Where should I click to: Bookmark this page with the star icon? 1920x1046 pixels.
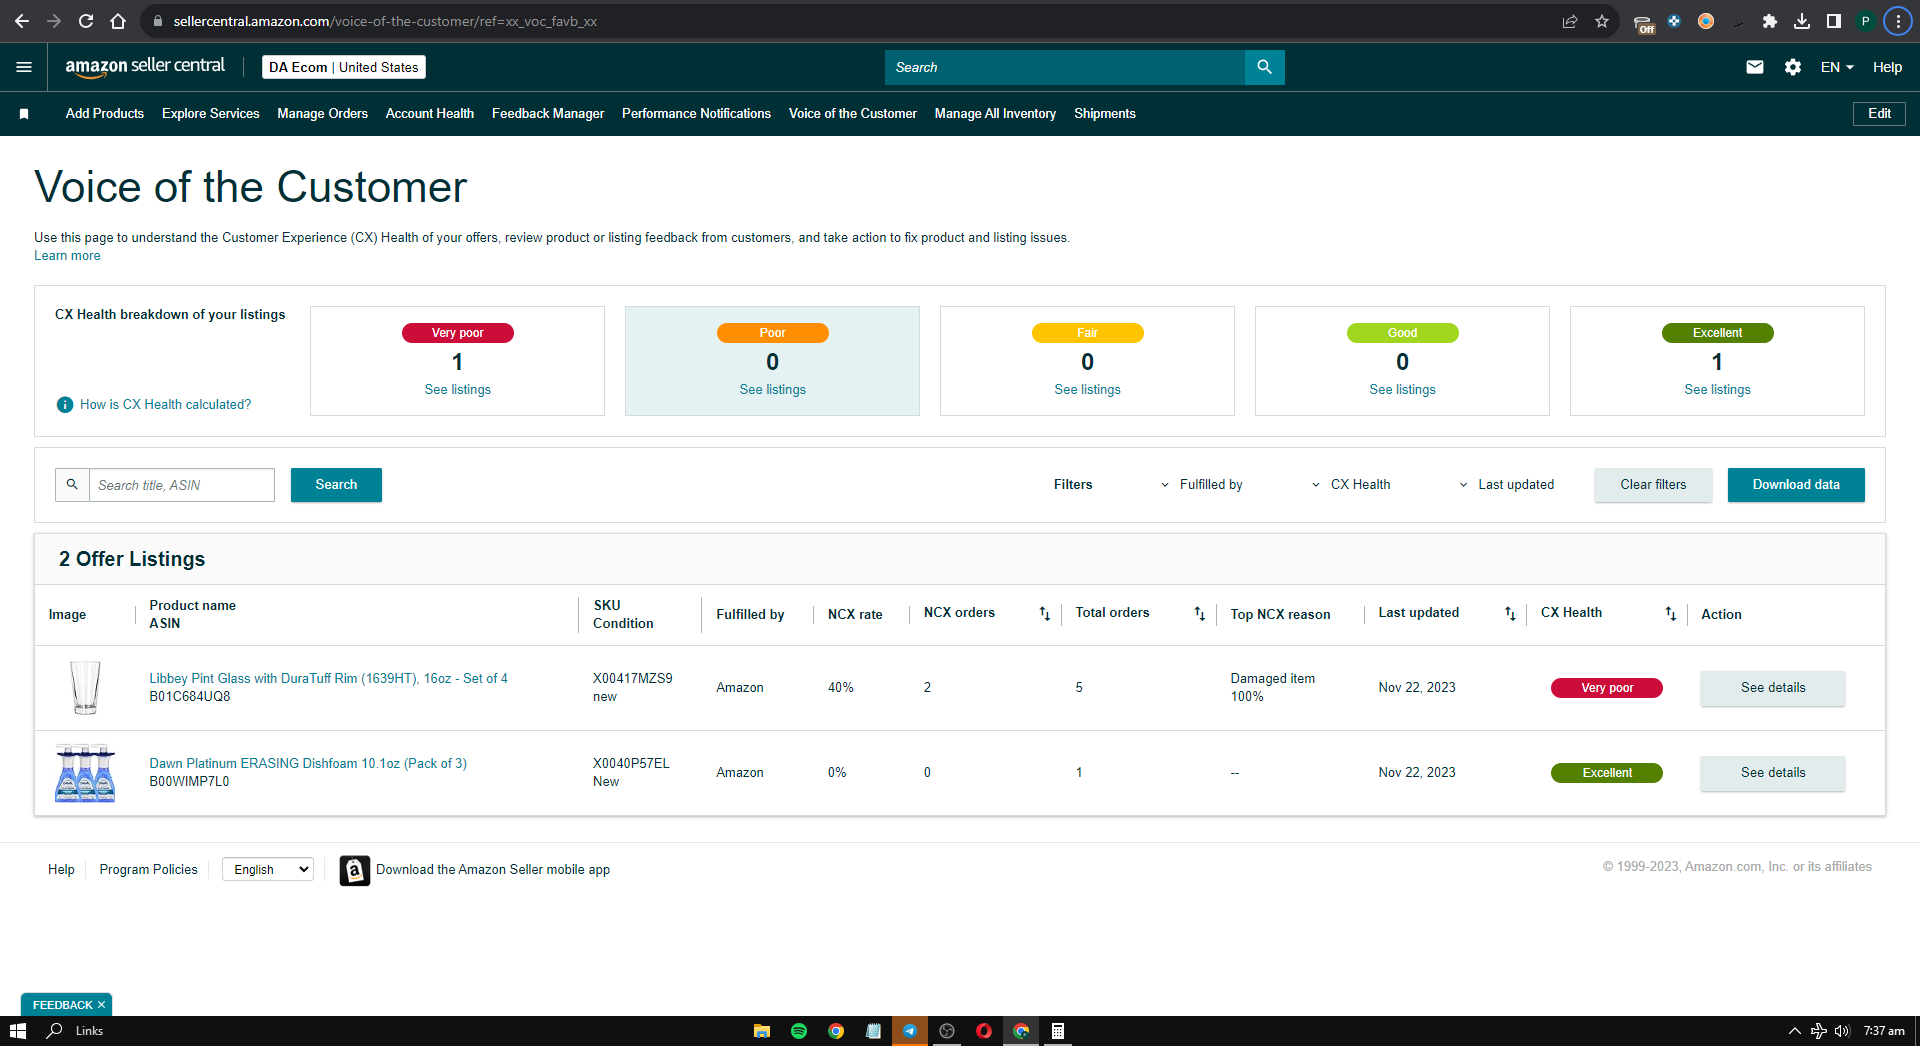[x=1602, y=21]
